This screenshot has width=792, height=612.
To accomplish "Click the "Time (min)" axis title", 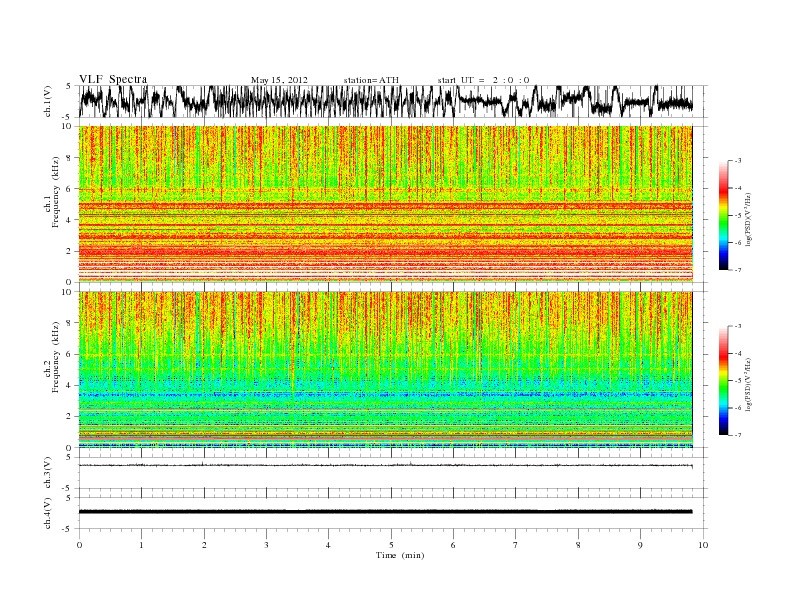I will pyautogui.click(x=400, y=555).
